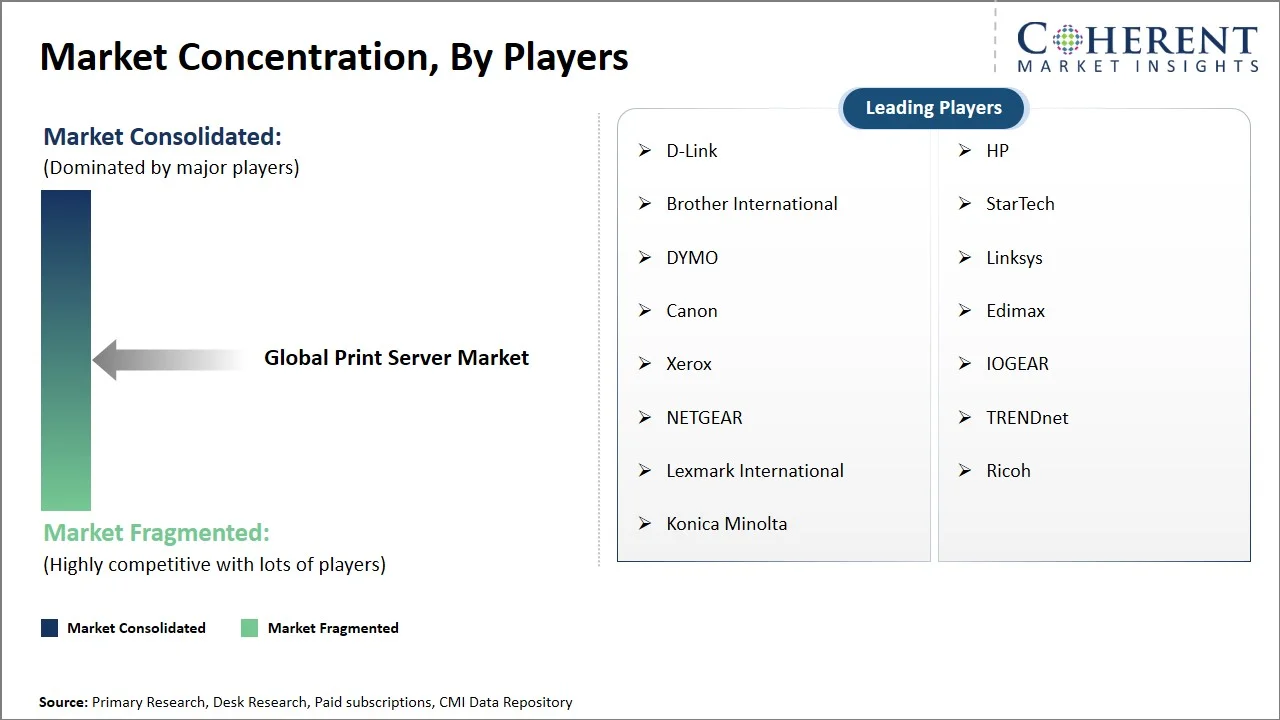Select the Edimax entry

pyautogui.click(x=1015, y=311)
